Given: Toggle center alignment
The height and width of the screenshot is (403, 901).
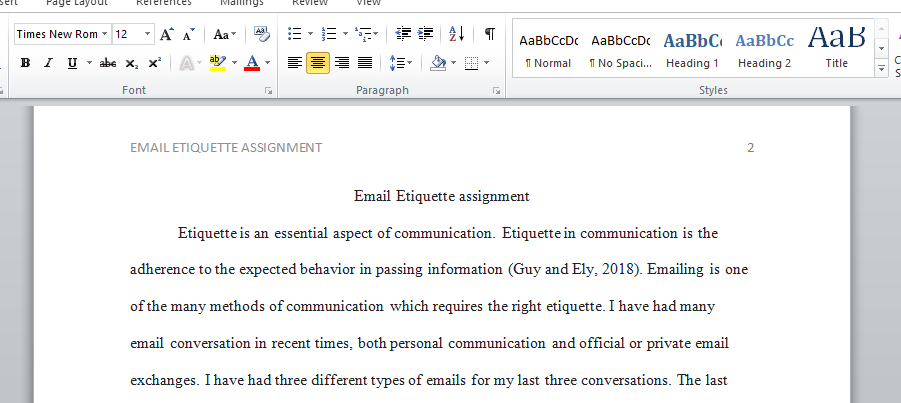Looking at the screenshot, I should 318,63.
